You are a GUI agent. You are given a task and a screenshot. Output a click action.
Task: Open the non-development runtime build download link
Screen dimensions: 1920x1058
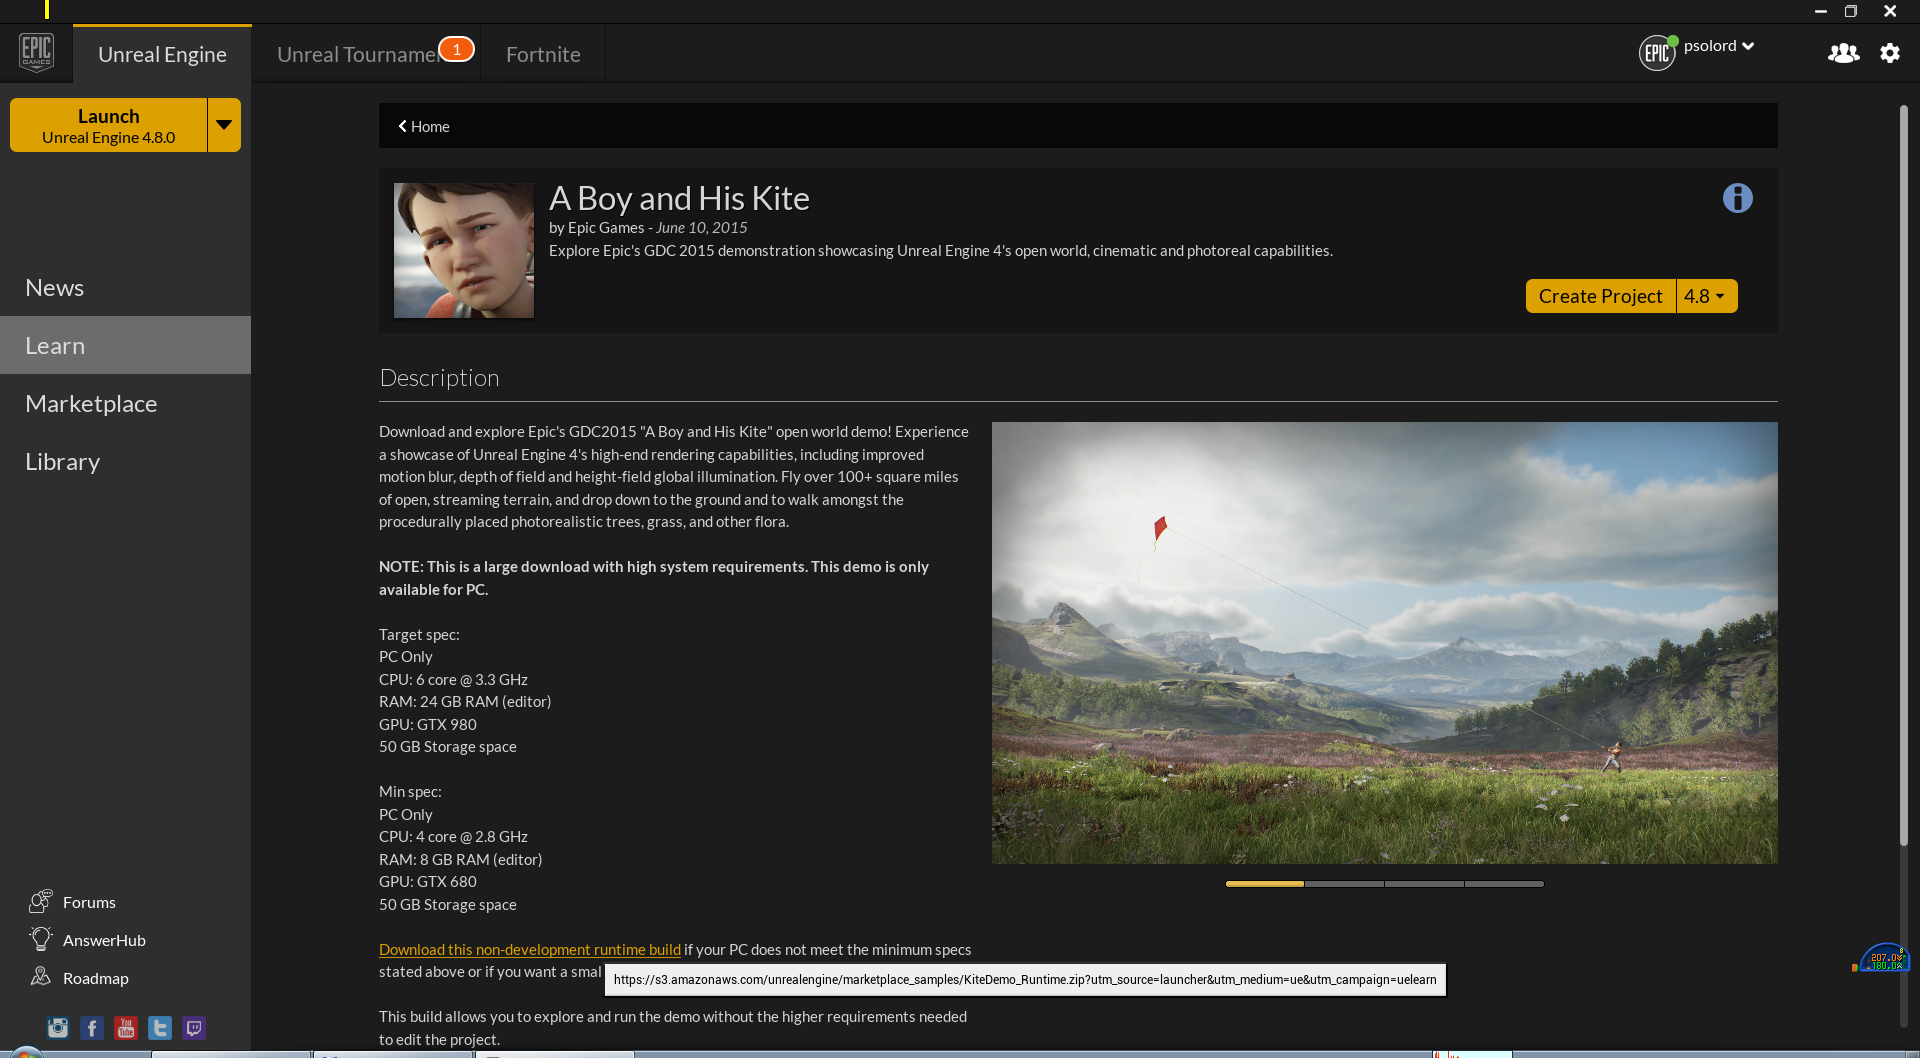(x=529, y=949)
